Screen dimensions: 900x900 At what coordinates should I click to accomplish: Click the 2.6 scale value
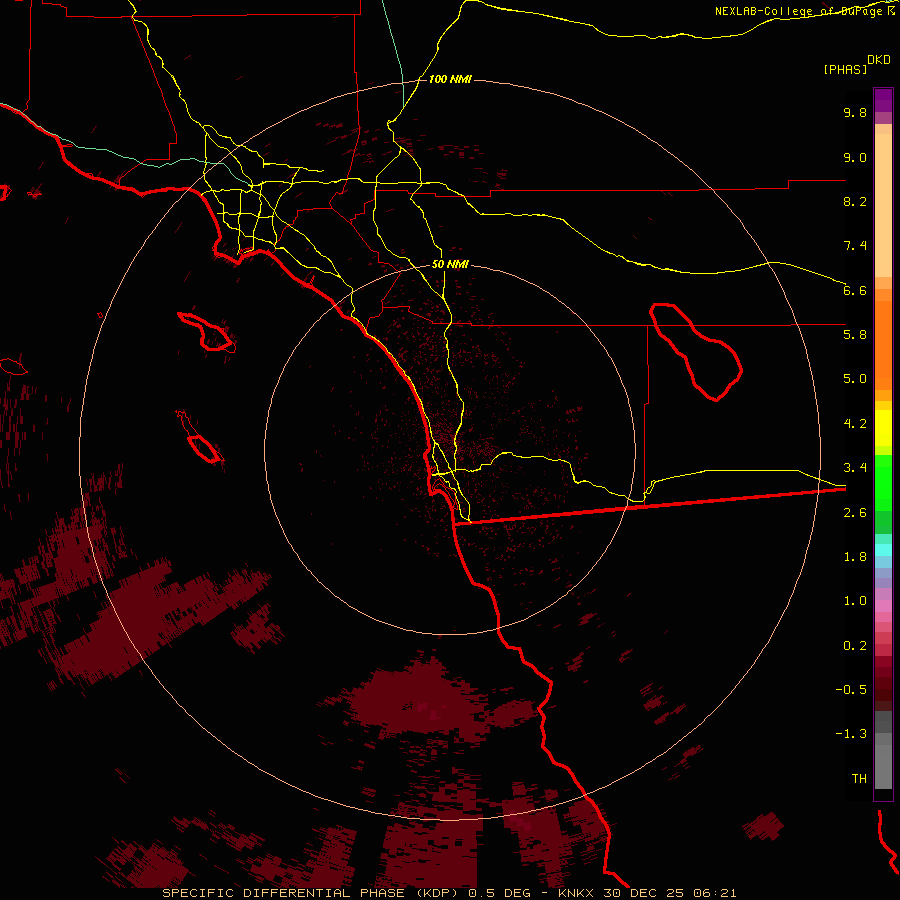[x=855, y=513]
